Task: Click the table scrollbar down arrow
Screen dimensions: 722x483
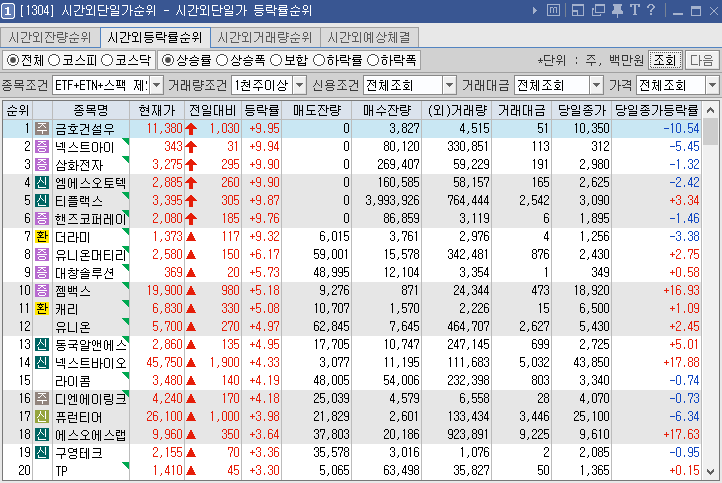Action: coord(710,471)
